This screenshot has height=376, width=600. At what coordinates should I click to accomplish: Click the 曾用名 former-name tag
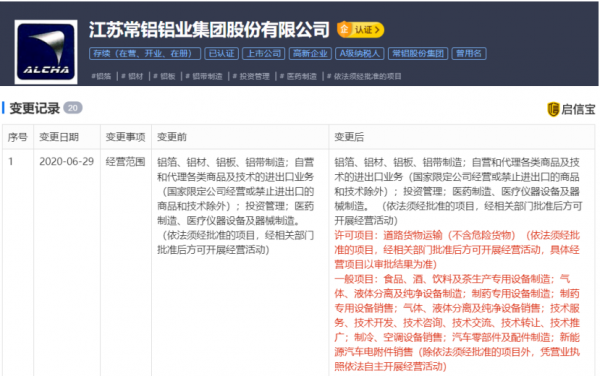click(469, 54)
